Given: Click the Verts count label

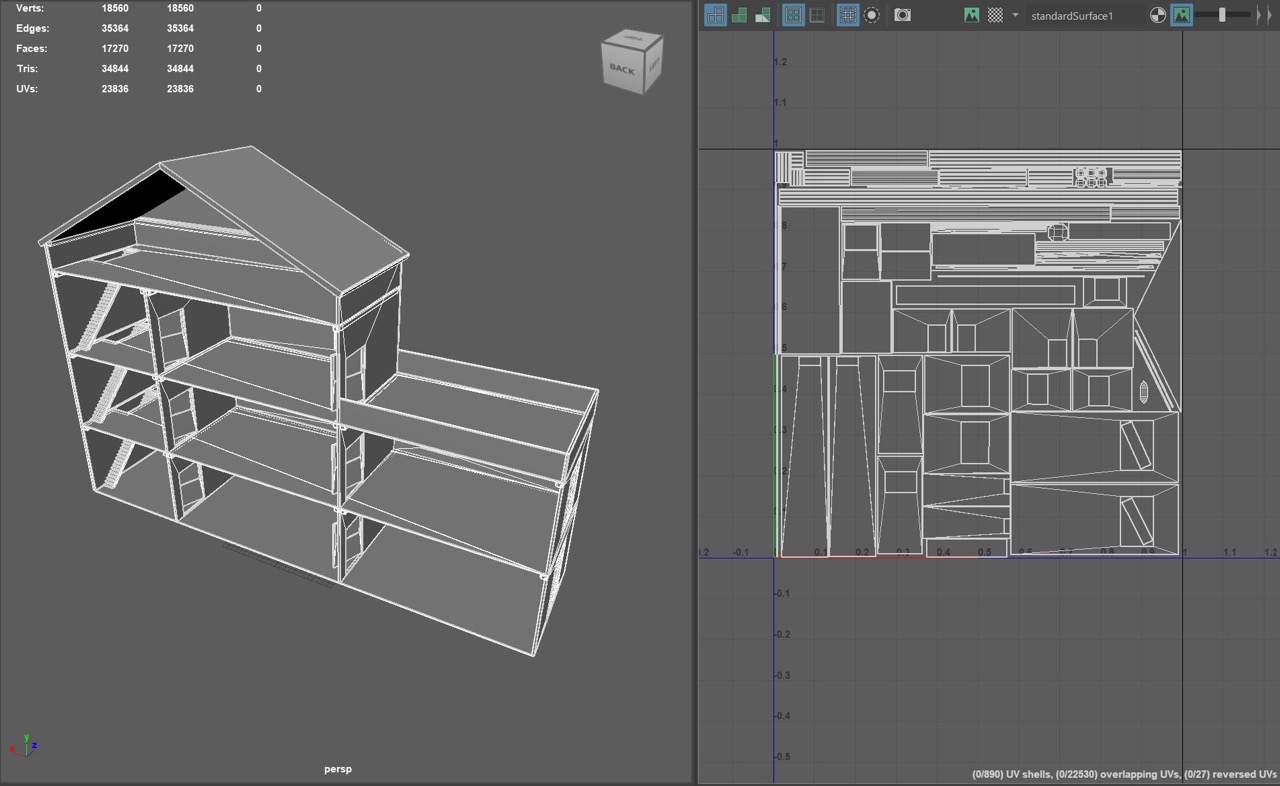Looking at the screenshot, I should tap(31, 8).
